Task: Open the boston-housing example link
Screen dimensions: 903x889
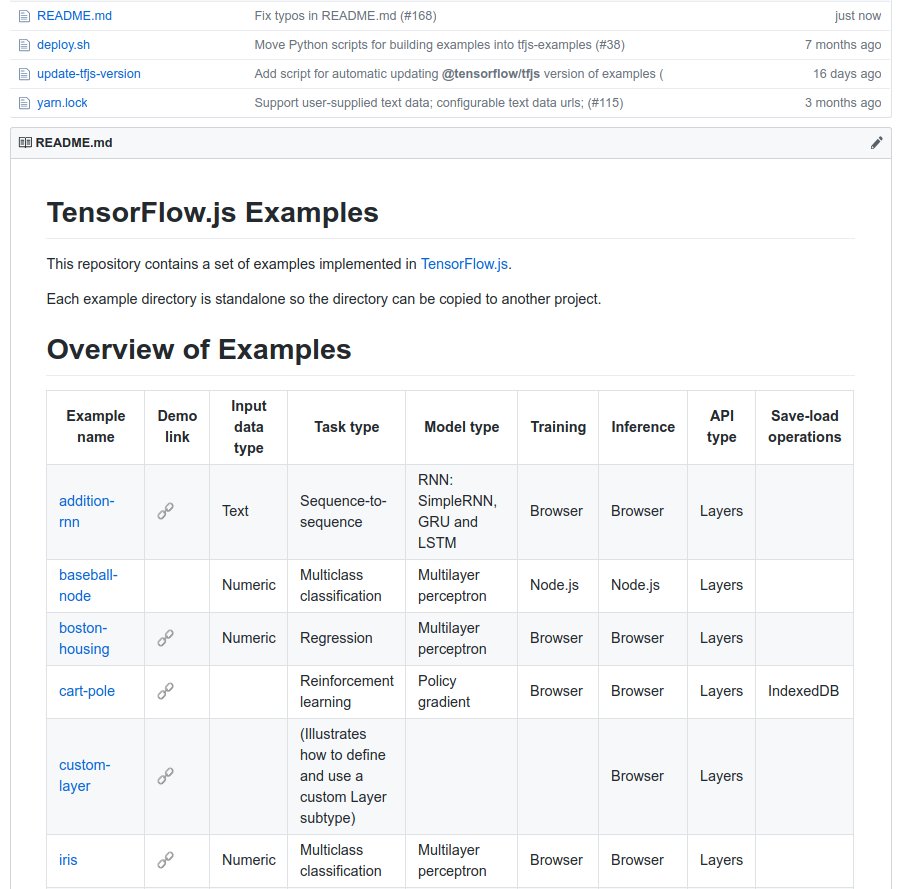Action: pyautogui.click(x=84, y=639)
